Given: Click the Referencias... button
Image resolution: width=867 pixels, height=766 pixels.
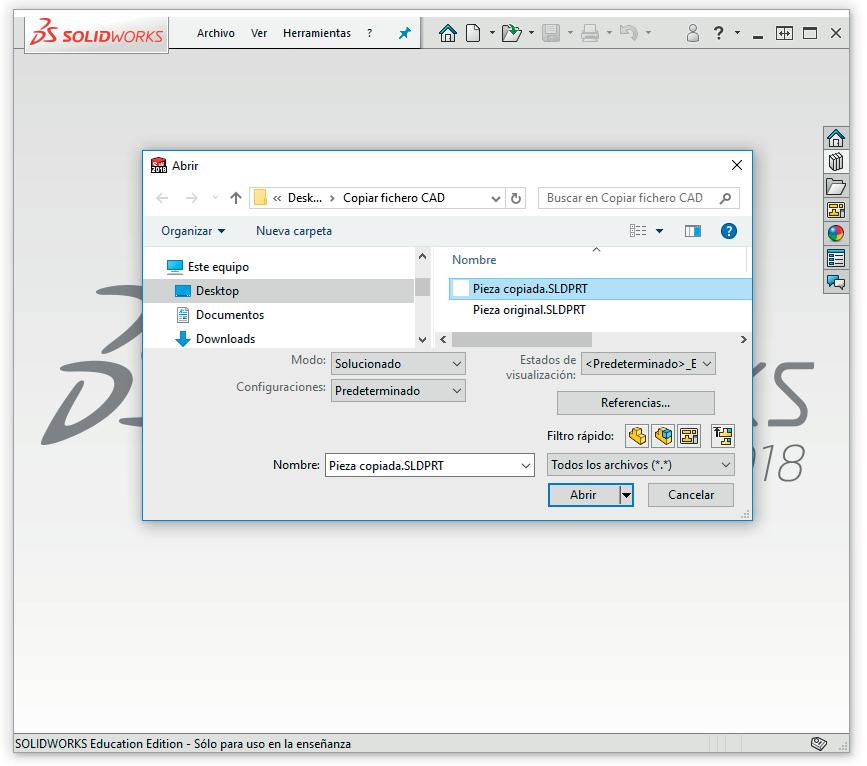Looking at the screenshot, I should (635, 403).
